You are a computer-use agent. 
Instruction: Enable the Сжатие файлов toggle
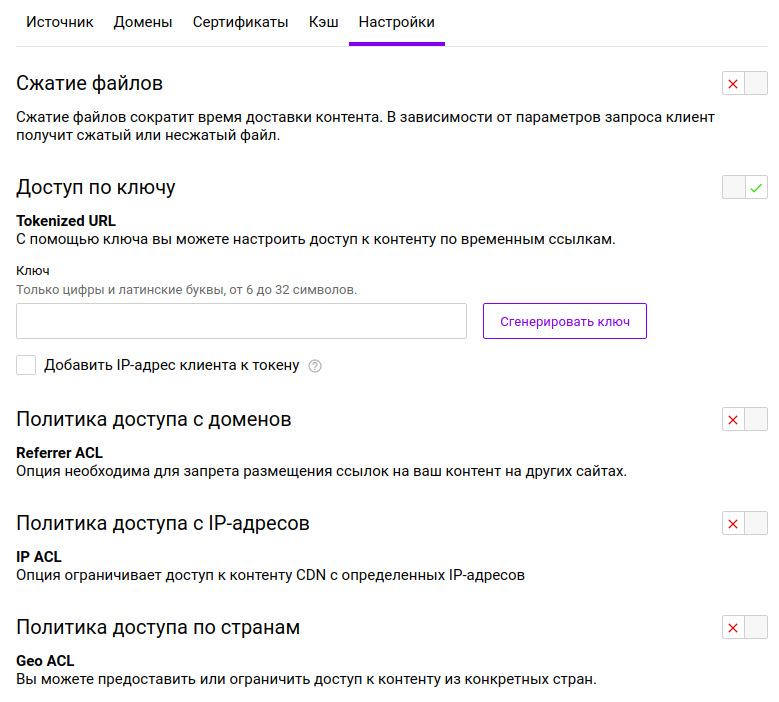tap(745, 83)
